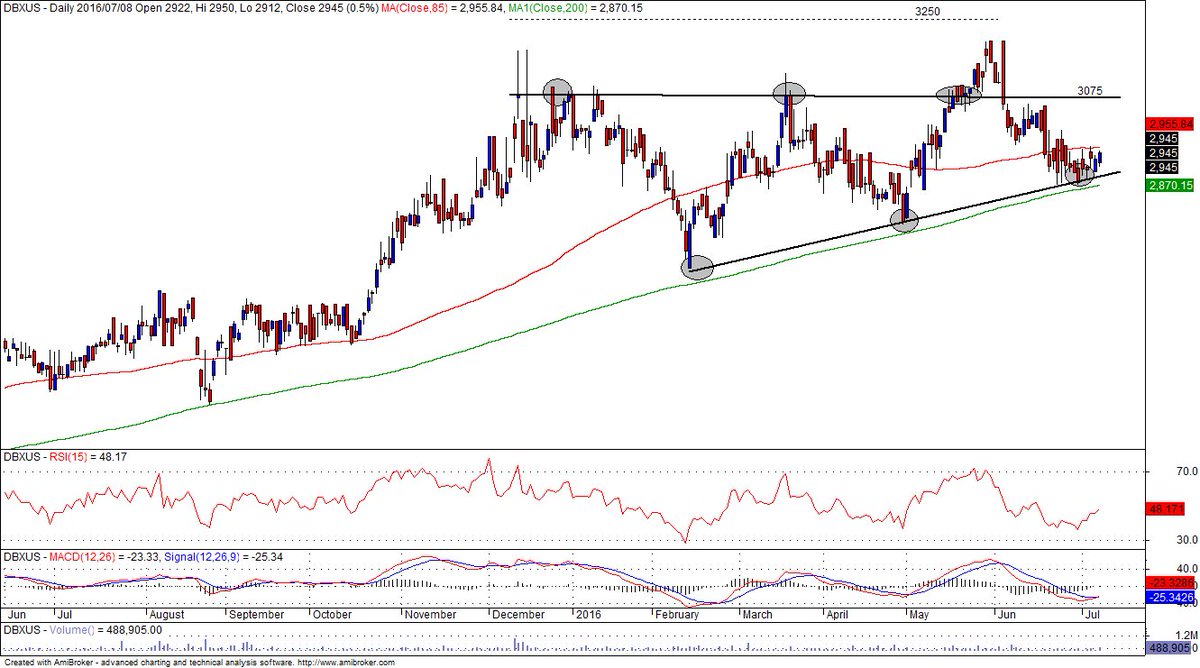Click the 3250 target level label
The image size is (1200, 668).
(x=929, y=10)
